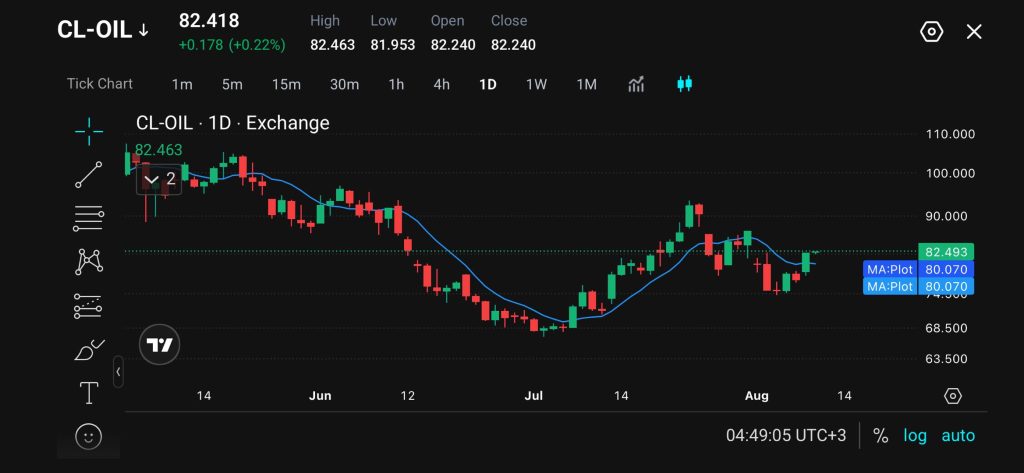
Task: Click the 100.000 price axis label
Action: point(950,174)
